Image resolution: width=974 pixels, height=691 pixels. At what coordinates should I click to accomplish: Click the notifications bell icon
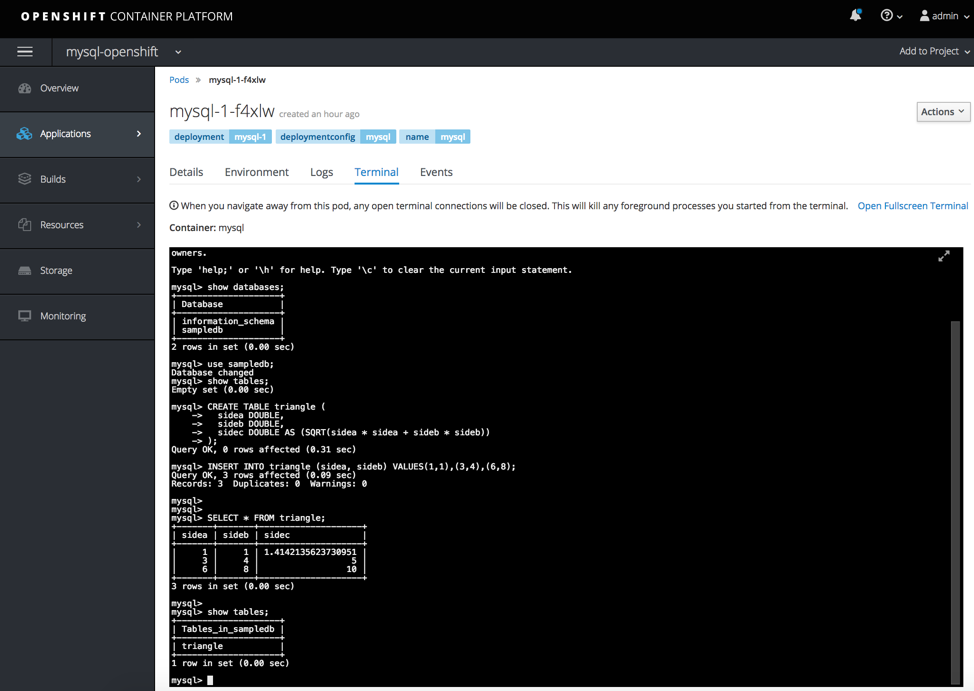point(855,15)
